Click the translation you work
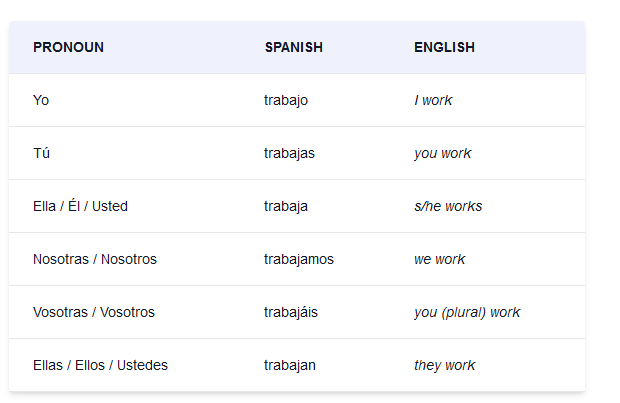The image size is (620, 403). click(x=443, y=154)
